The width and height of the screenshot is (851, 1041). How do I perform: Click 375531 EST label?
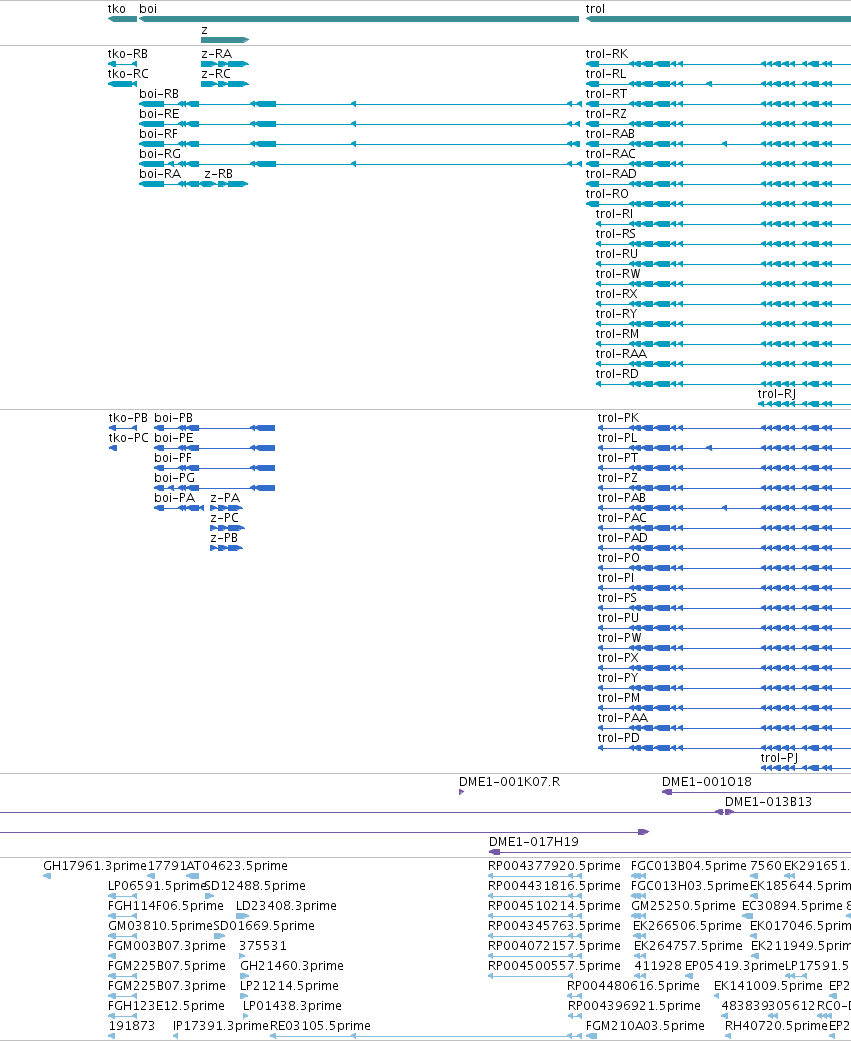coord(263,945)
